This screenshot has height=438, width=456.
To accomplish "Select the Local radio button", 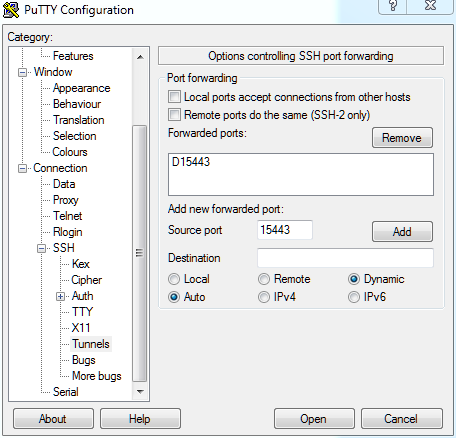I will (x=174, y=279).
